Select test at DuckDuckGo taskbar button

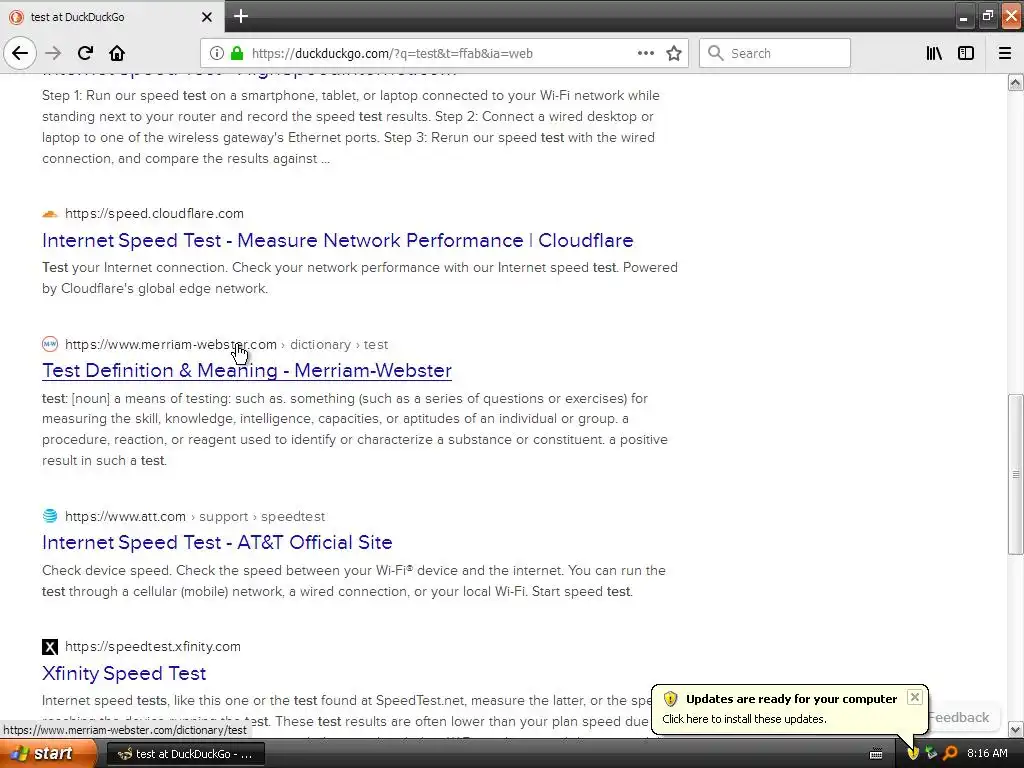[185, 754]
